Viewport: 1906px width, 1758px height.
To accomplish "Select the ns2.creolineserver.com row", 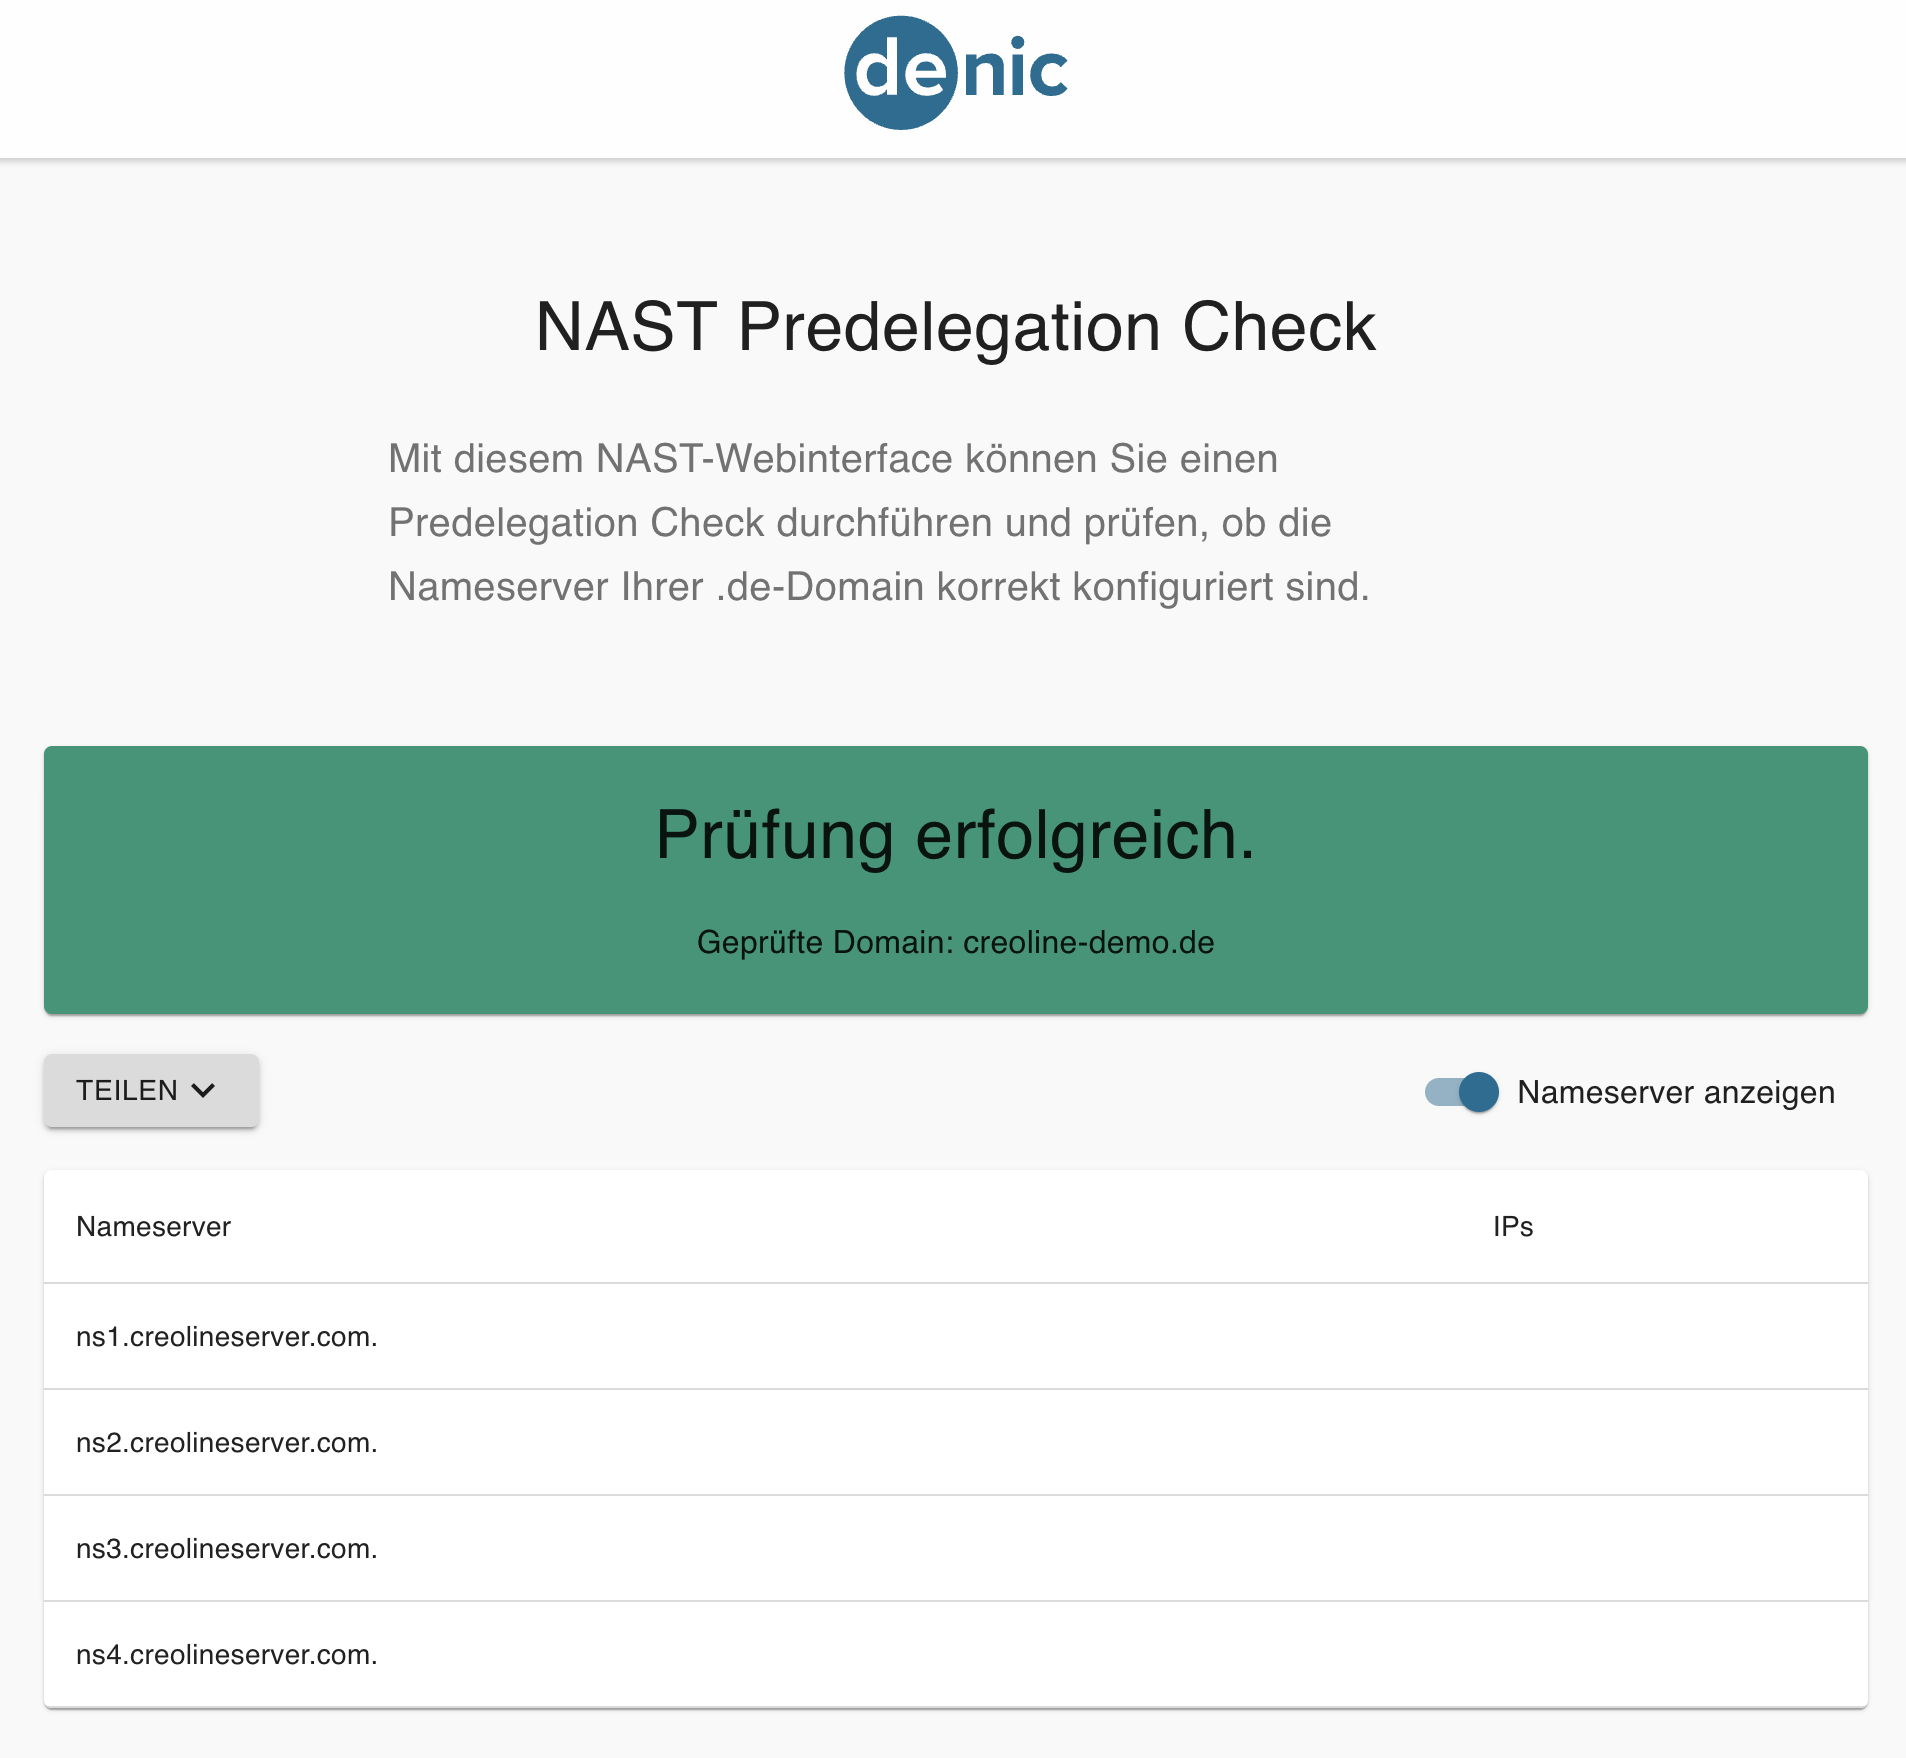I will click(x=956, y=1442).
